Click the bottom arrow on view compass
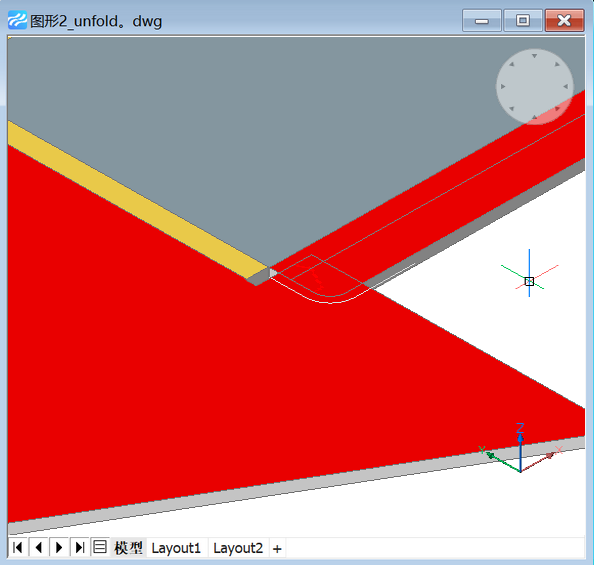The height and width of the screenshot is (565, 594). [534, 117]
